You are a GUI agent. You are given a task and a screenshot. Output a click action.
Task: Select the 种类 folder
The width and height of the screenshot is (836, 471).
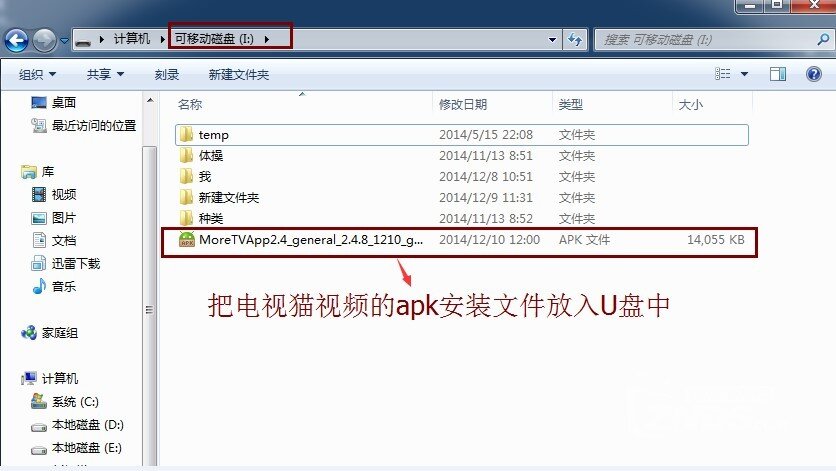click(462, 218)
